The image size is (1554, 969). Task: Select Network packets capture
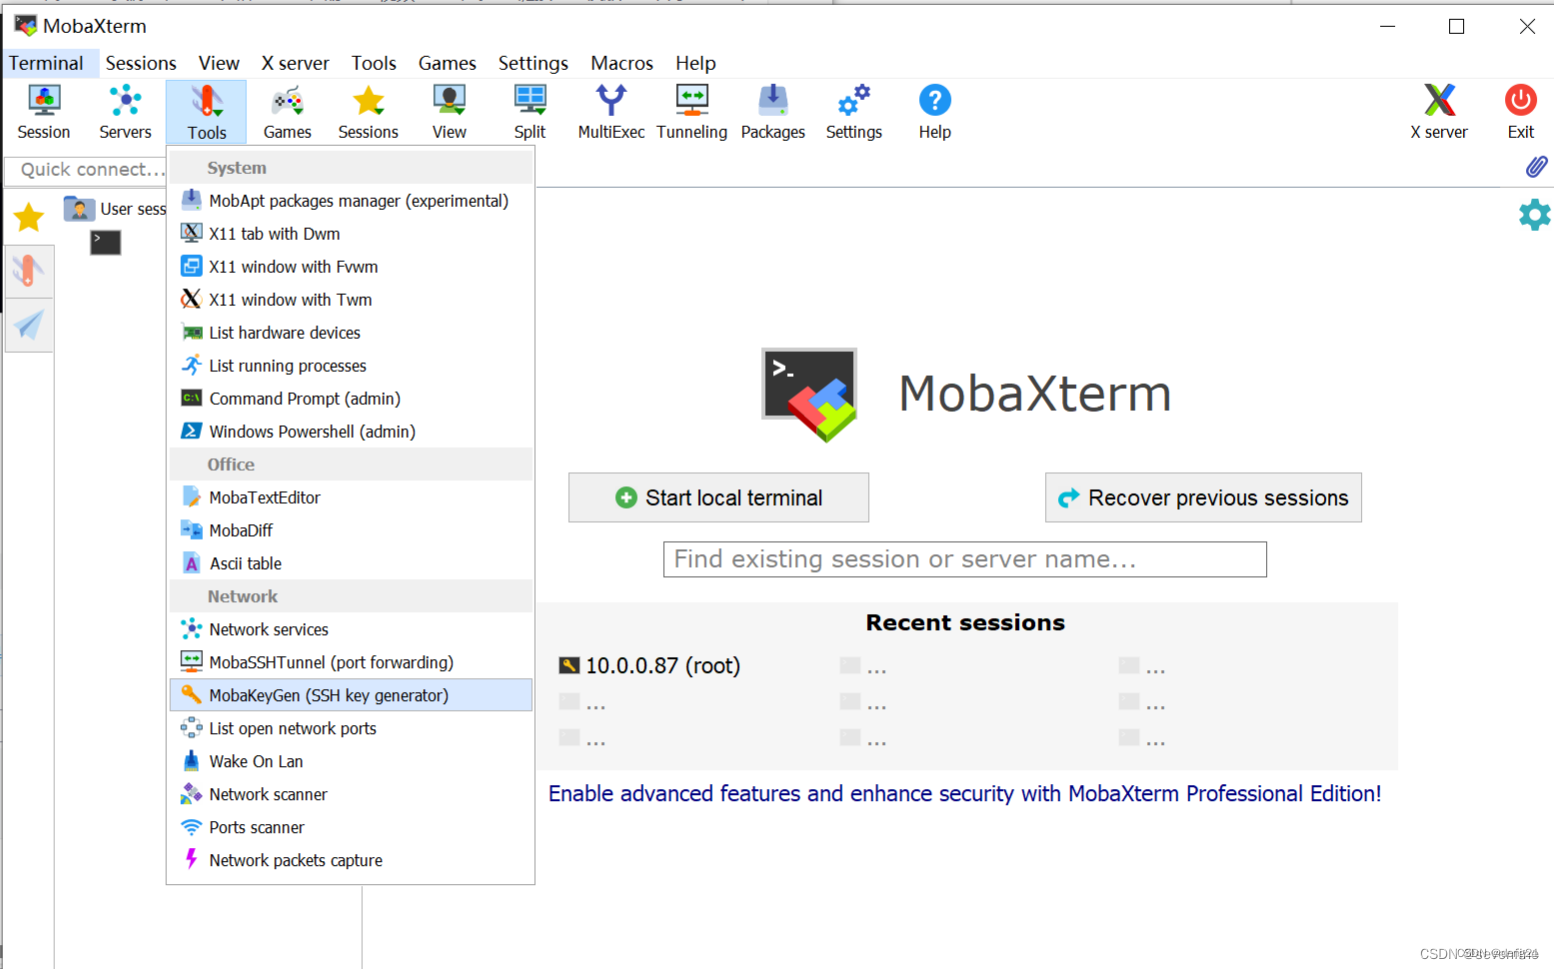click(x=351, y=861)
